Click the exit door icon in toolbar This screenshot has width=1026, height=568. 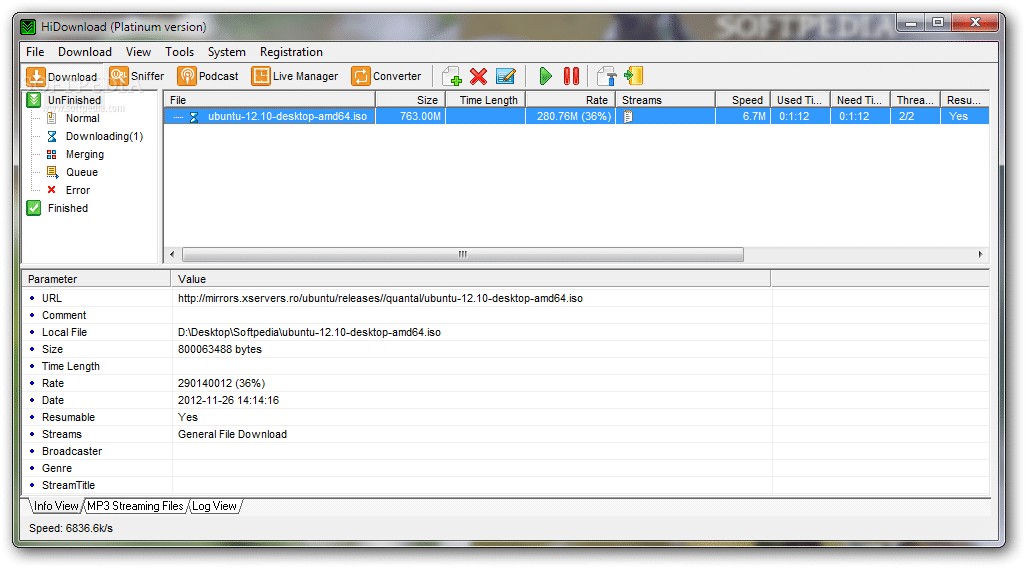(633, 76)
